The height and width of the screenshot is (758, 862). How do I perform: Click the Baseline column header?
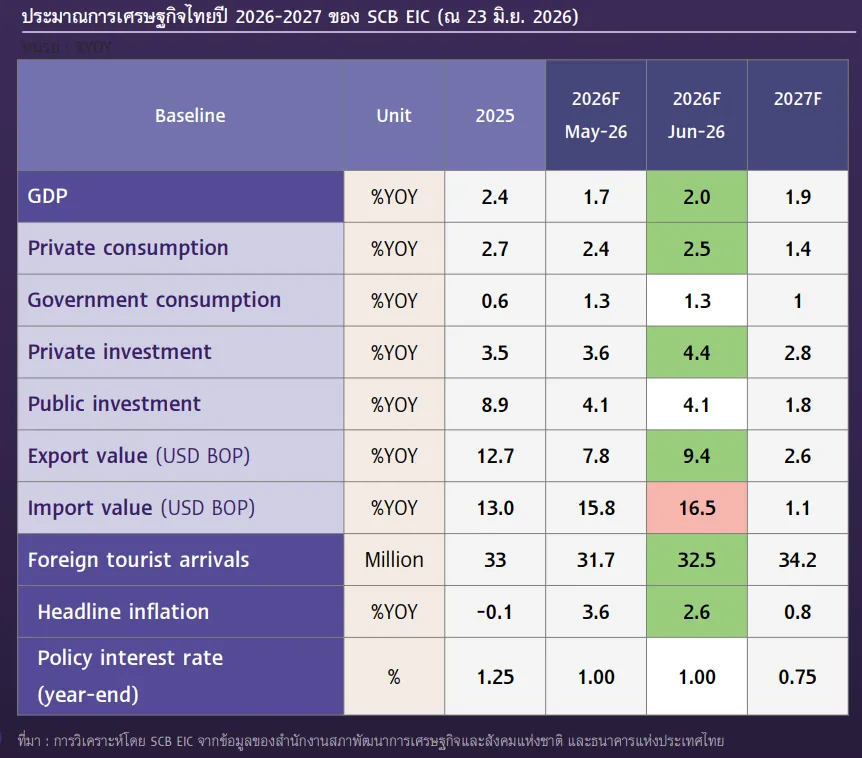point(190,115)
